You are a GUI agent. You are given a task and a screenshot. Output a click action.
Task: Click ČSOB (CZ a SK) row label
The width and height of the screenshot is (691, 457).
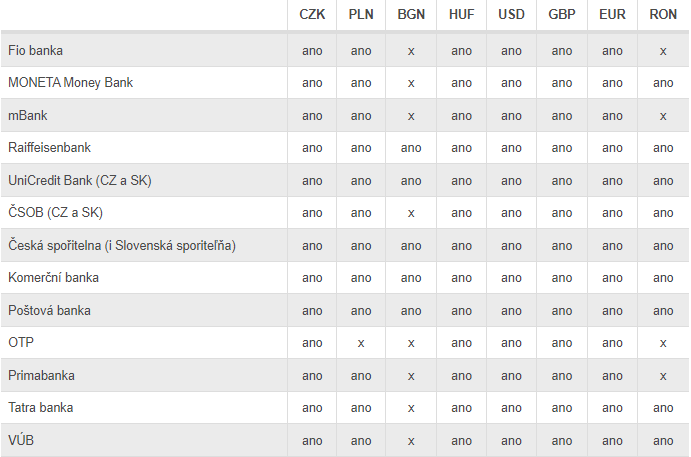[56, 212]
